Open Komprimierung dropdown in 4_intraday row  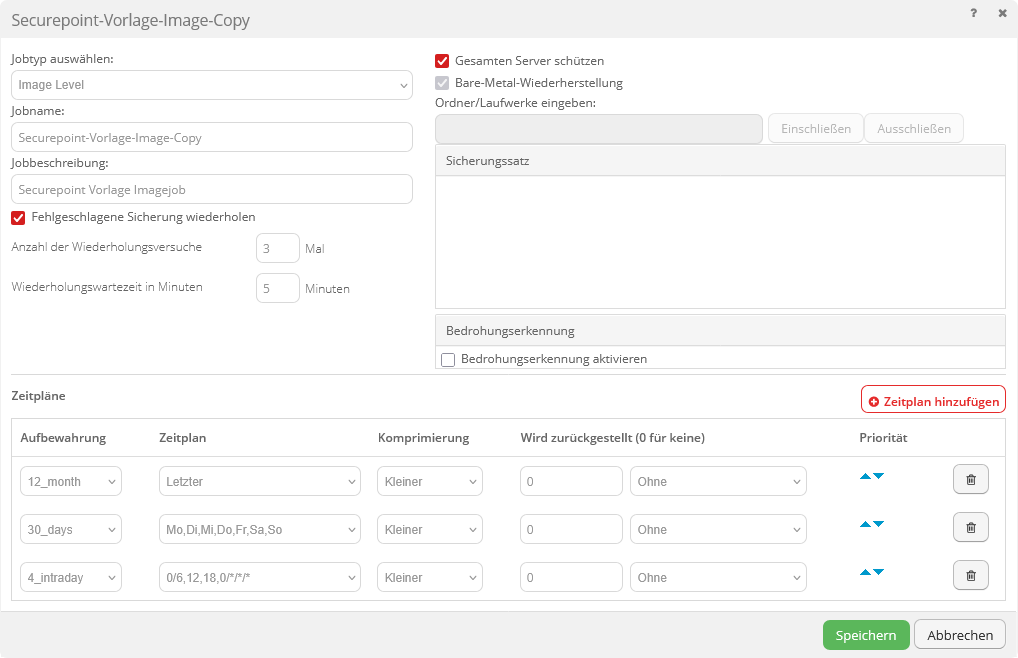tap(429, 577)
